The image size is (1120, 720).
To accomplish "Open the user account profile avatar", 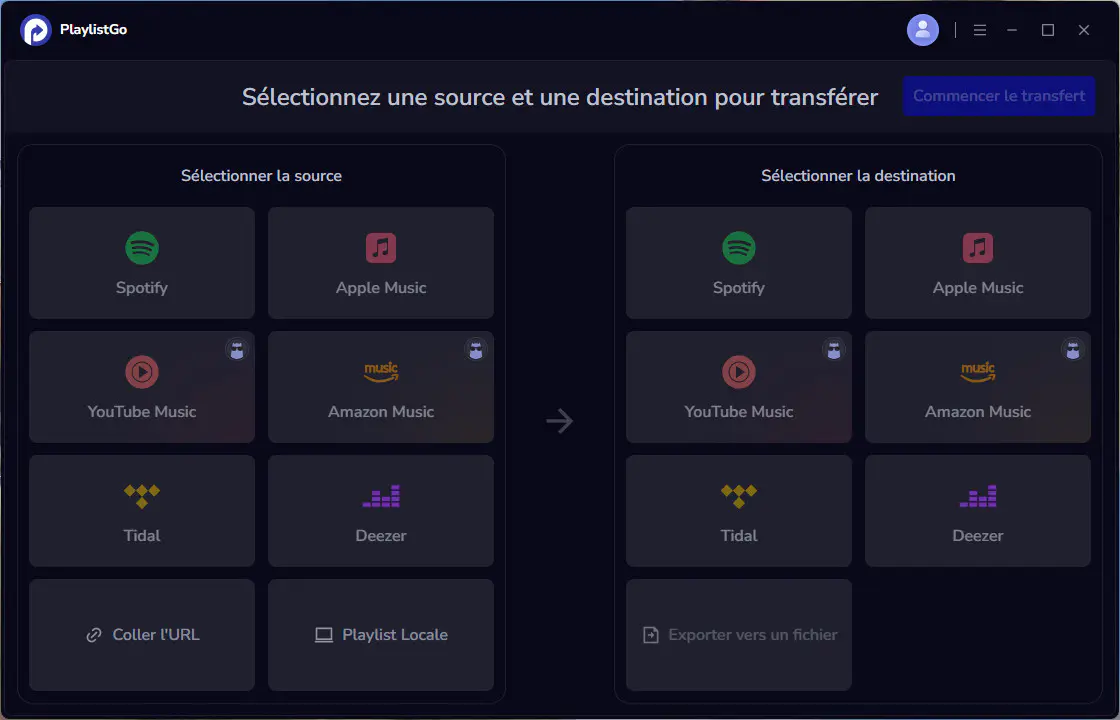I will 922,30.
